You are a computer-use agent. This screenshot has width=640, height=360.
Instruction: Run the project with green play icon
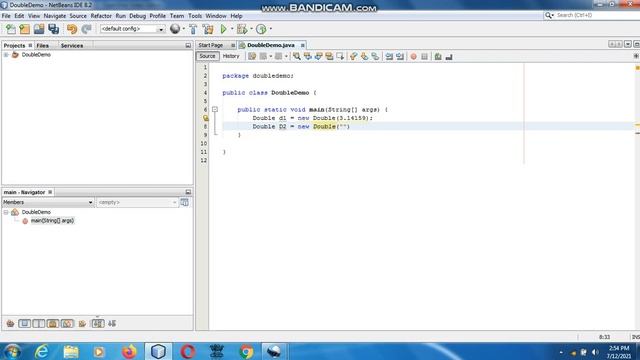point(224,29)
